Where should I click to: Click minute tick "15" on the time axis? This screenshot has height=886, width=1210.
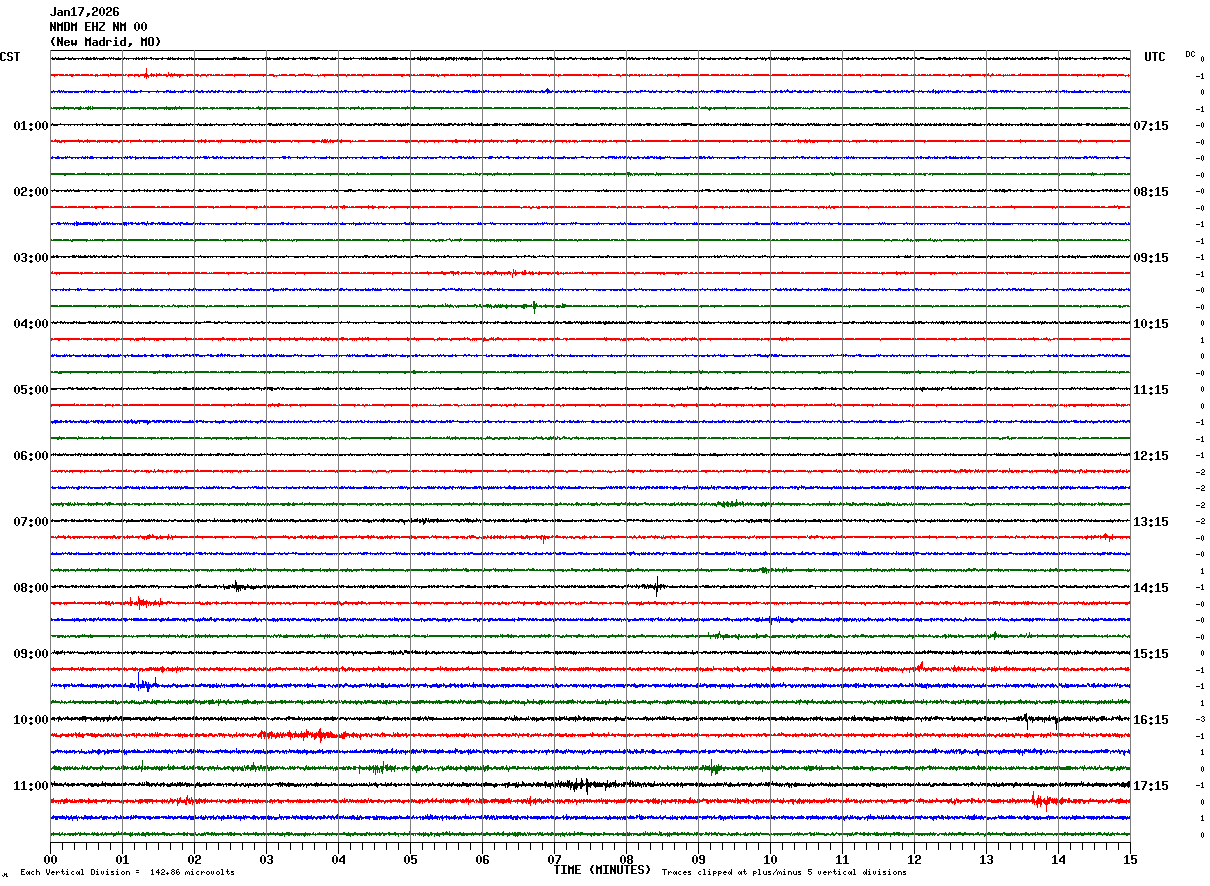(x=1130, y=858)
